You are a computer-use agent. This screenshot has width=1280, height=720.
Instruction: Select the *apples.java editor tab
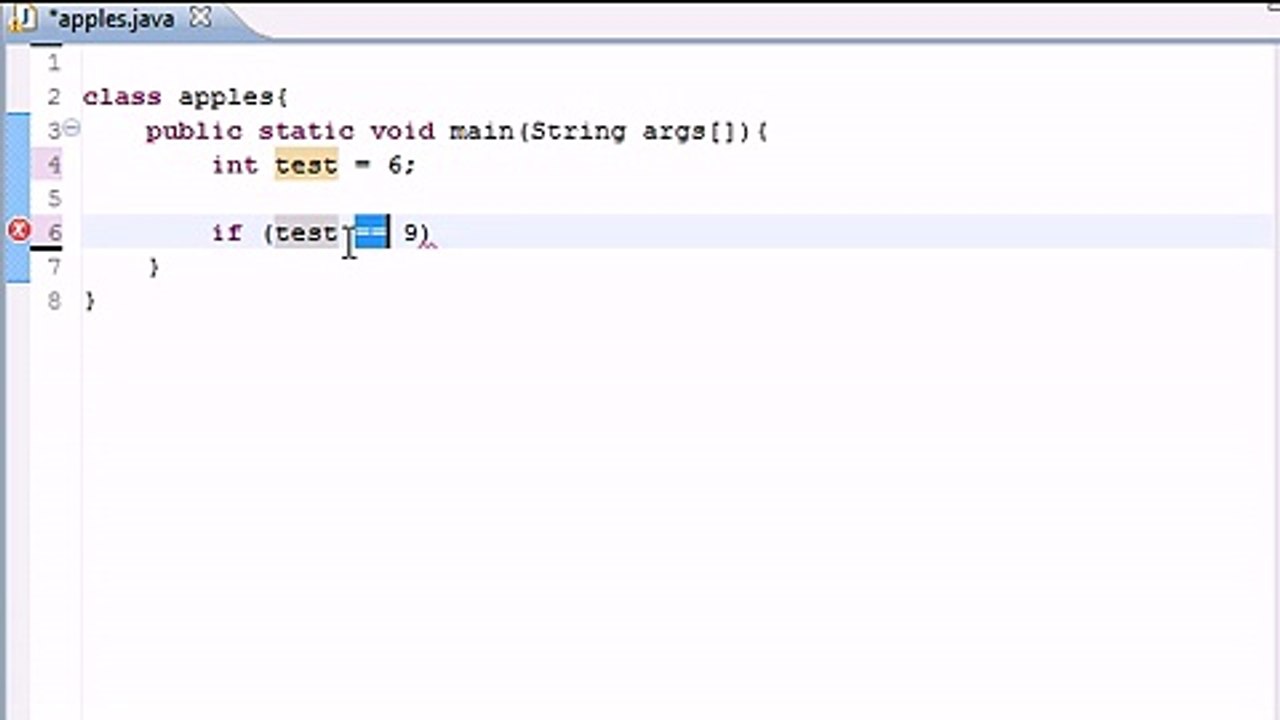coord(114,19)
